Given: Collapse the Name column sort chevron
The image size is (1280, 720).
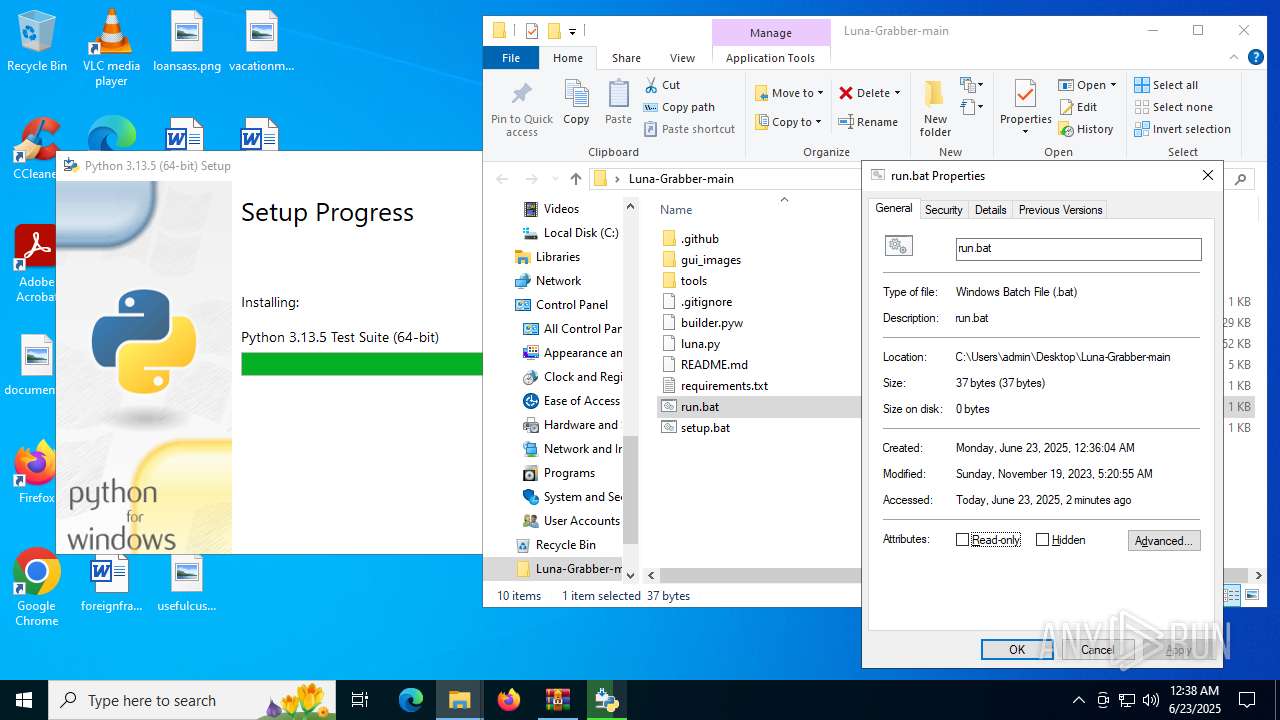Looking at the screenshot, I should tap(784, 200).
